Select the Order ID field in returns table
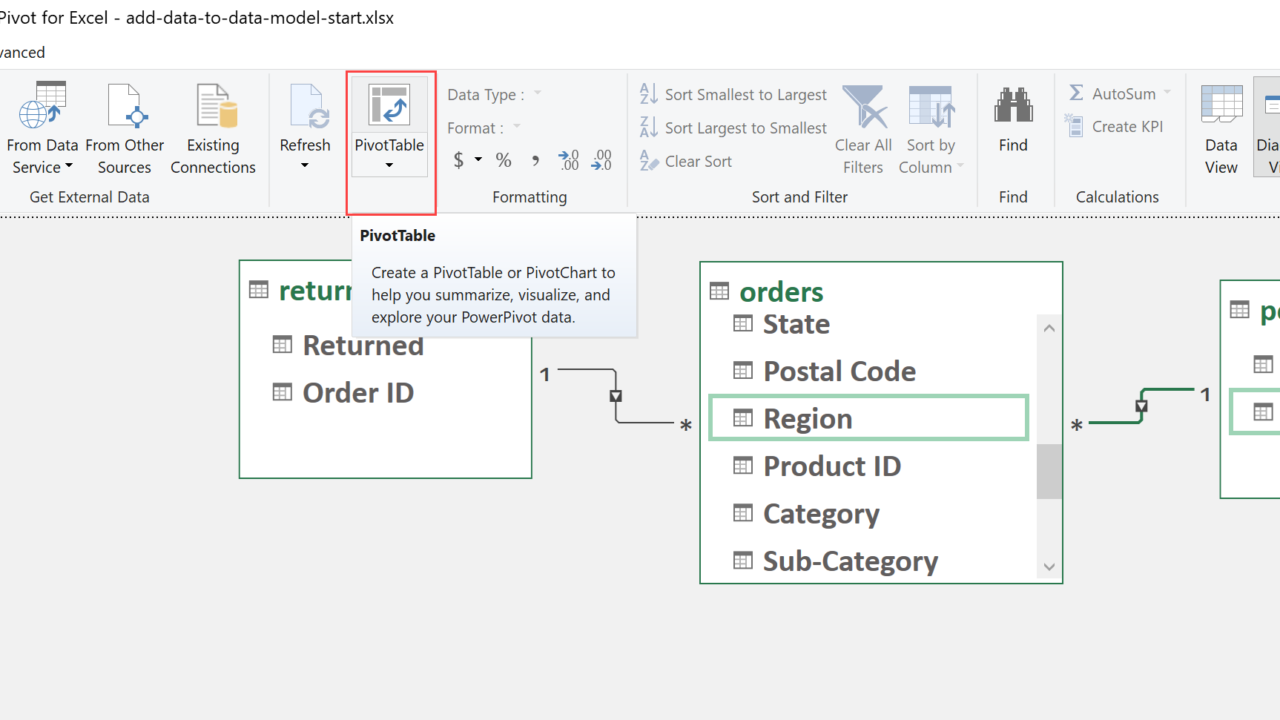The image size is (1280, 720). pos(358,393)
